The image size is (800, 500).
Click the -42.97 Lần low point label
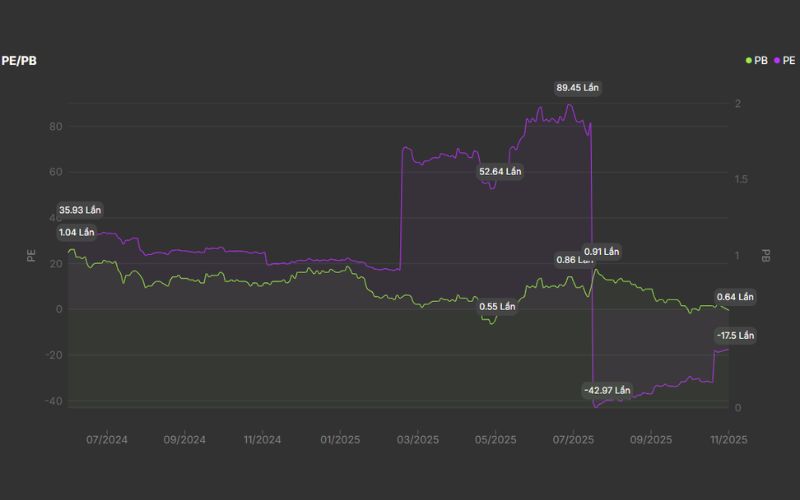(x=608, y=389)
